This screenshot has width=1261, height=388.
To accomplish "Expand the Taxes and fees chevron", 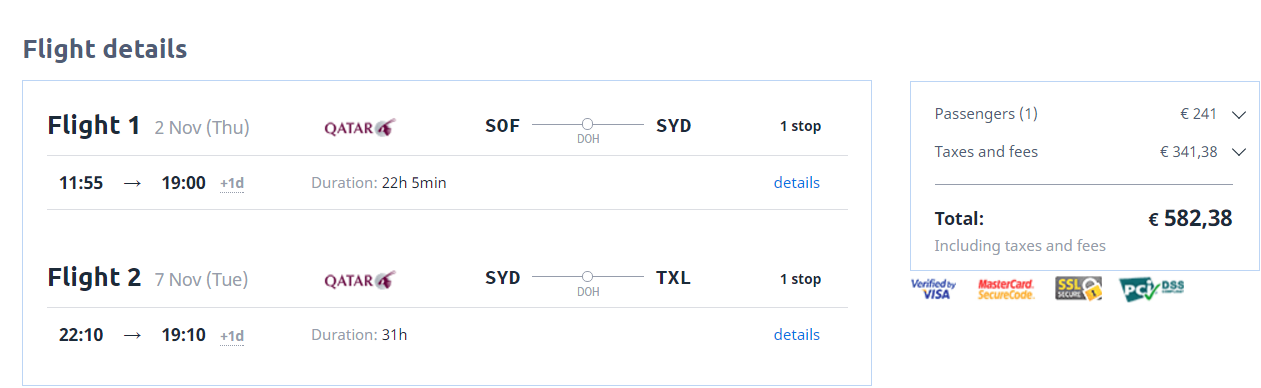I will (1239, 153).
